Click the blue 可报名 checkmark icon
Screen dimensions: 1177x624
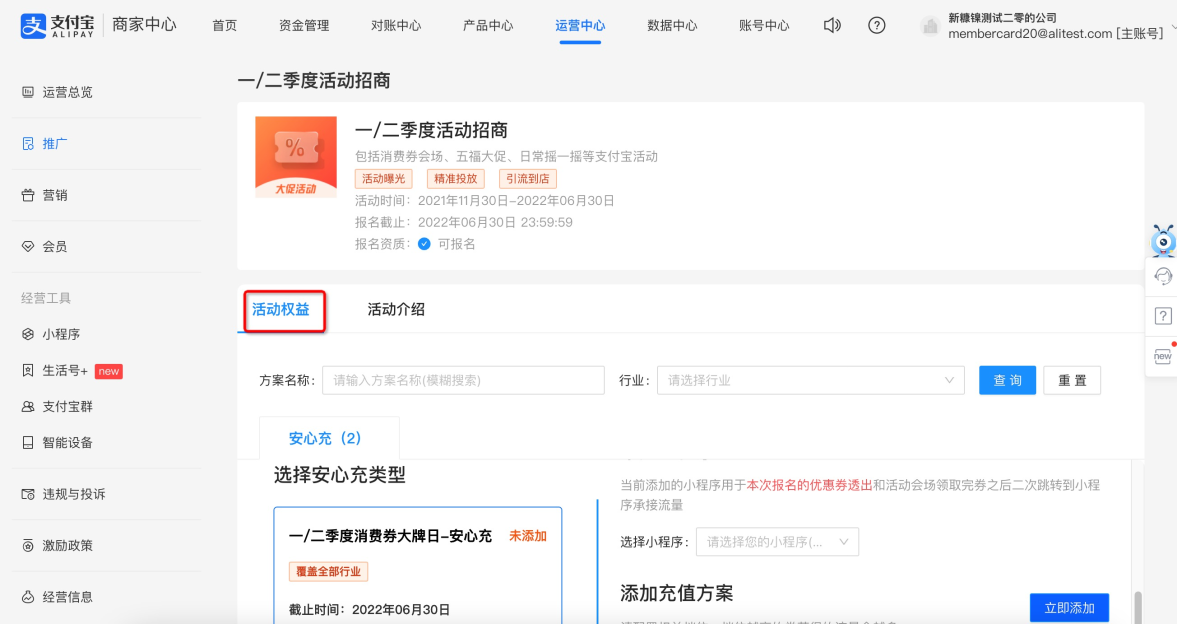(424, 244)
